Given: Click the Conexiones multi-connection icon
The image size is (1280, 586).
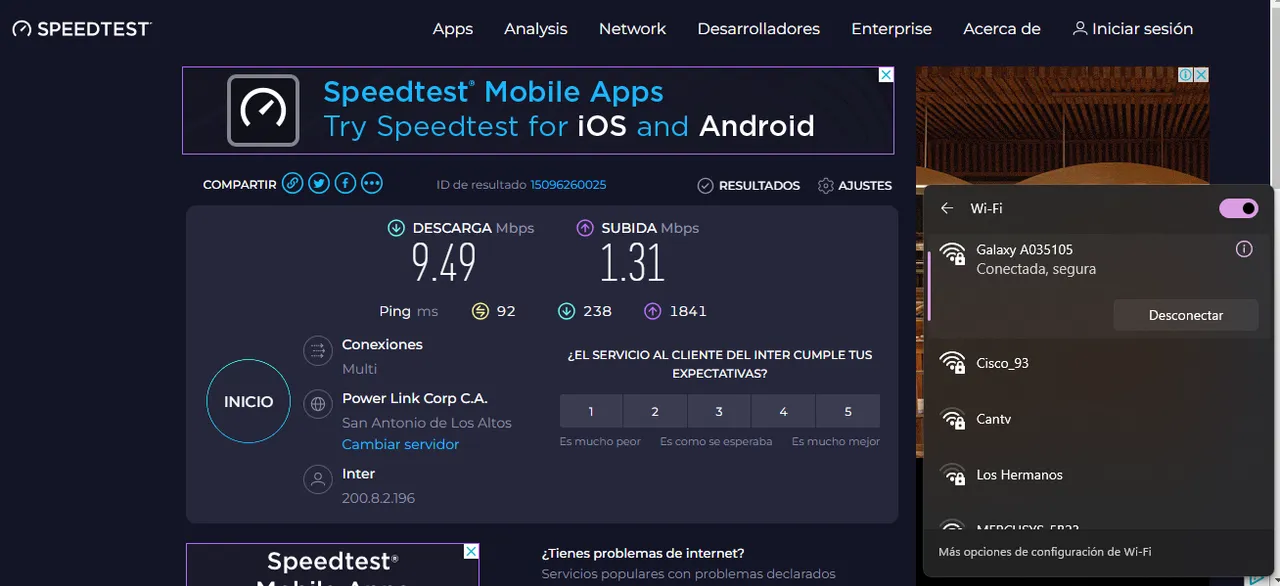Looking at the screenshot, I should pyautogui.click(x=318, y=351).
